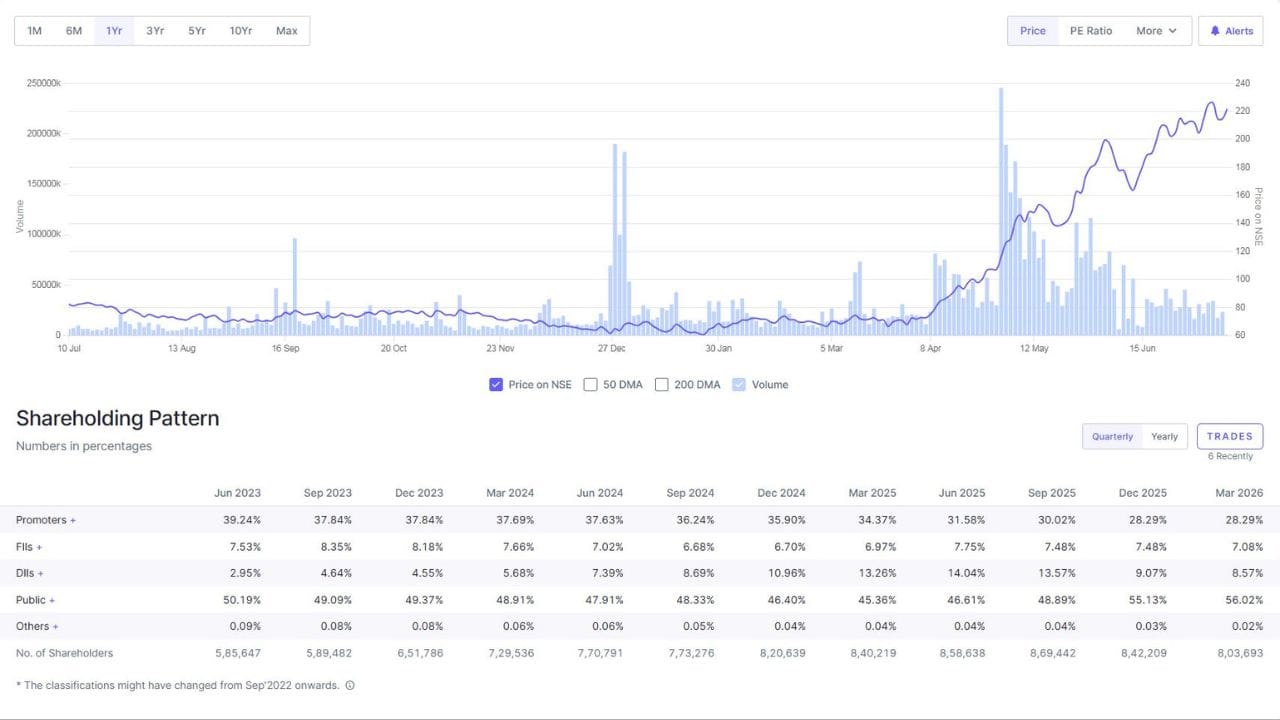Viewport: 1280px width, 720px height.
Task: Open the TRADES button
Action: click(x=1230, y=436)
